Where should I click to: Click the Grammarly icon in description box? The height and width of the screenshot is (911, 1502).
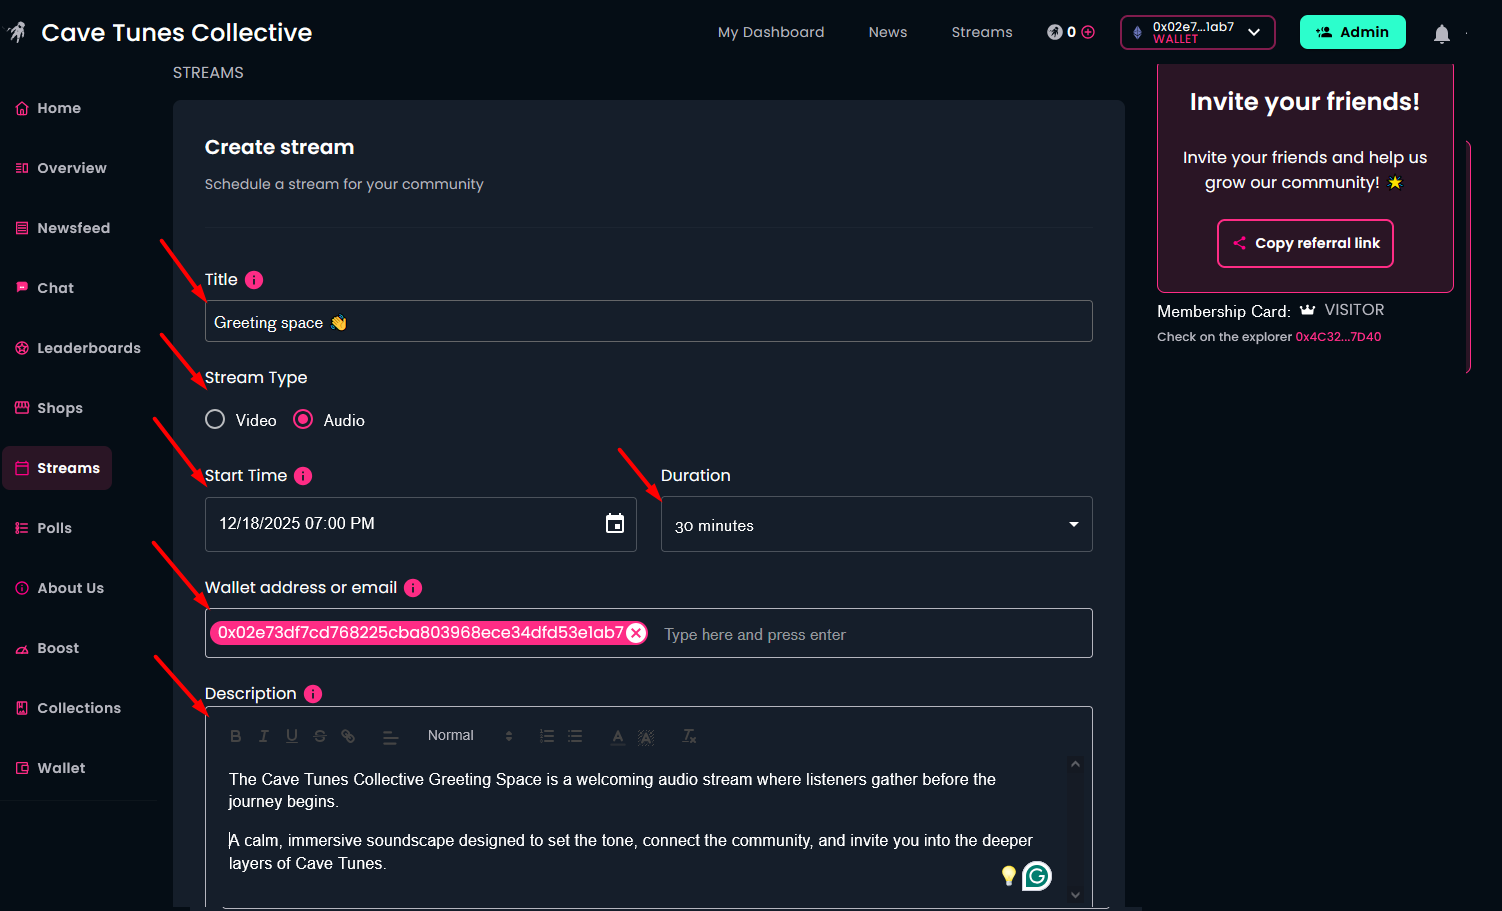(1037, 876)
